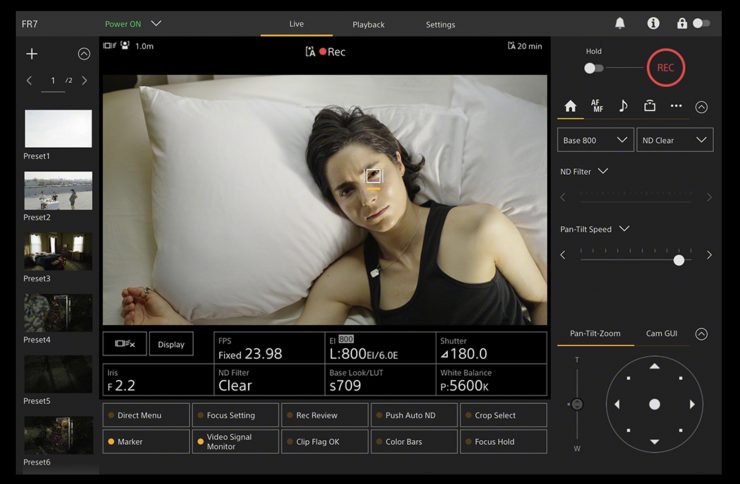Image resolution: width=740 pixels, height=484 pixels.
Task: Select the Preset2 thumbnail
Action: click(58, 191)
